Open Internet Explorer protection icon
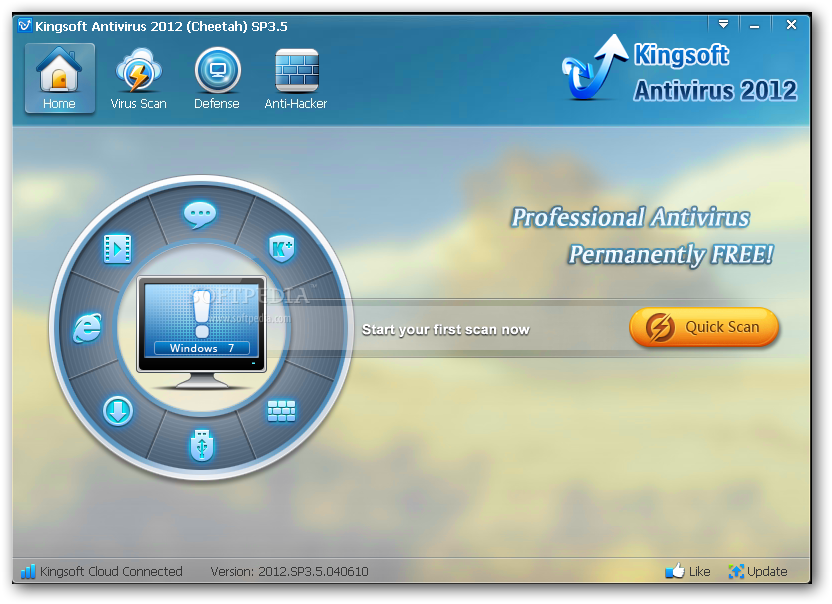 [88, 327]
